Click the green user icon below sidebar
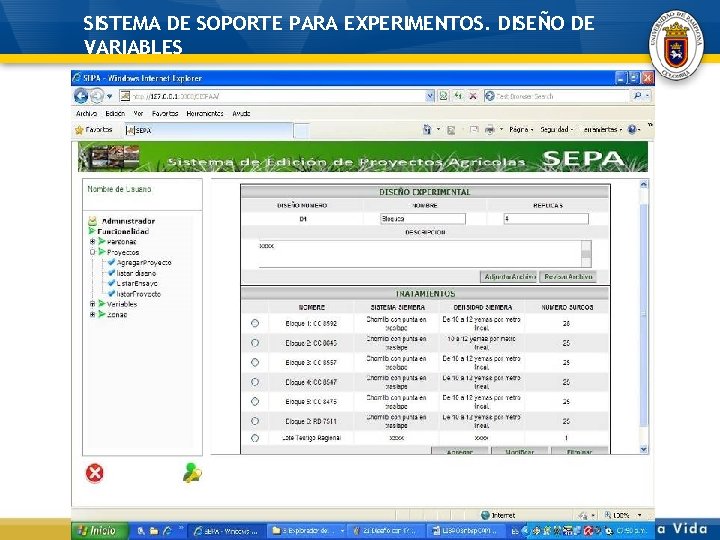The height and width of the screenshot is (540, 720). point(192,473)
